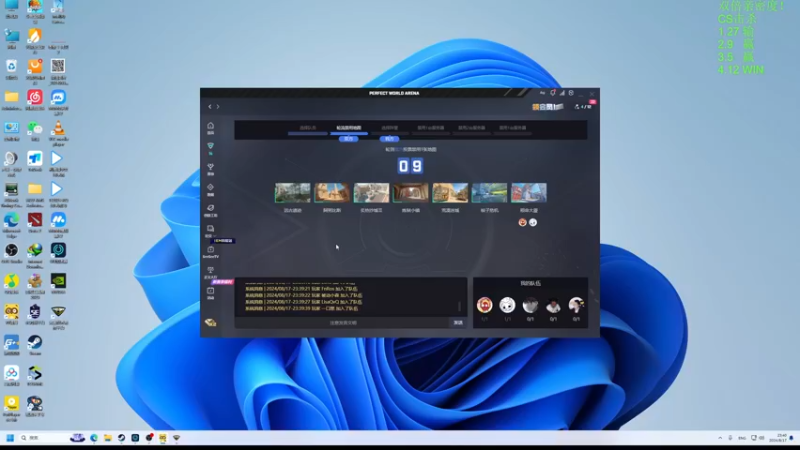Select the green shield matchmaking sidebar icon
800x450 pixels.
click(210, 146)
